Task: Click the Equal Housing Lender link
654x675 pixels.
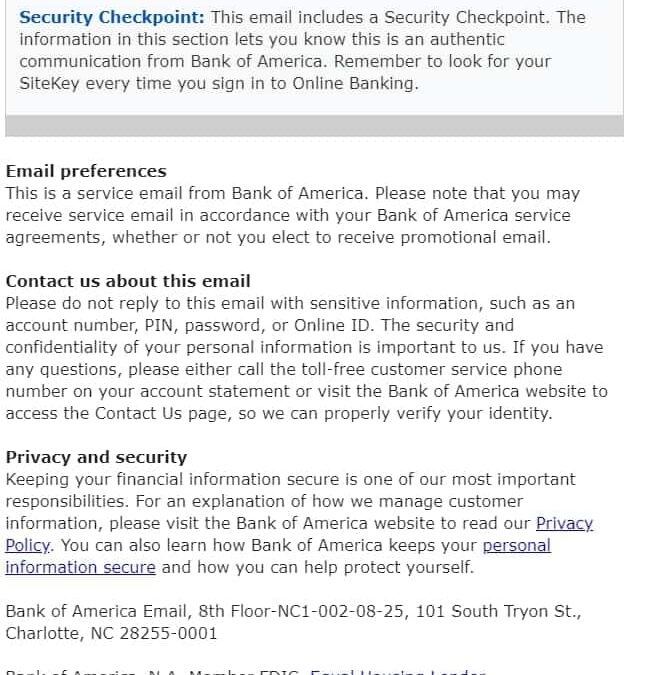Action: click(397, 671)
